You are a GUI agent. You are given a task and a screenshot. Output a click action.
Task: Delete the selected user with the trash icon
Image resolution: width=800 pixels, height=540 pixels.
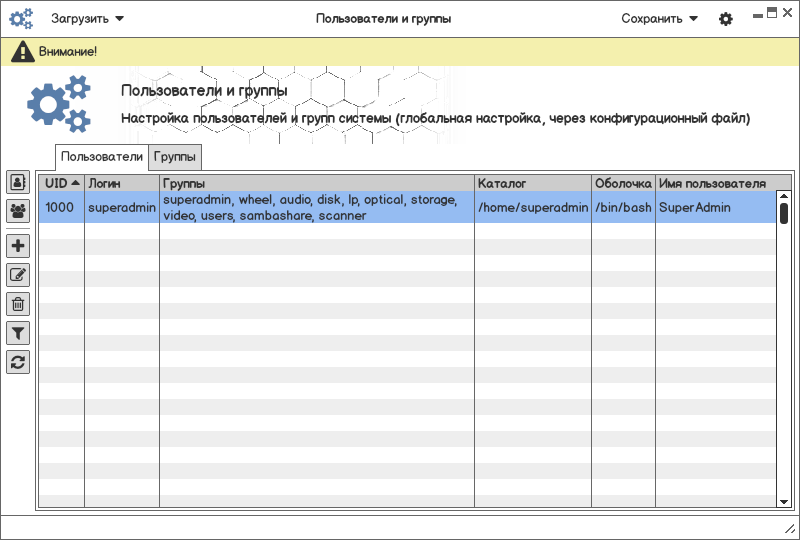tap(18, 304)
